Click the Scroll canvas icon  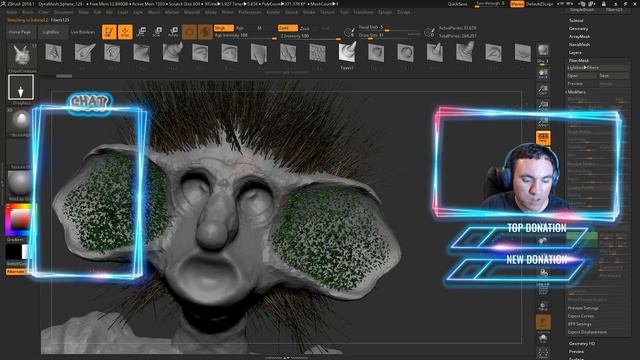pos(543,73)
